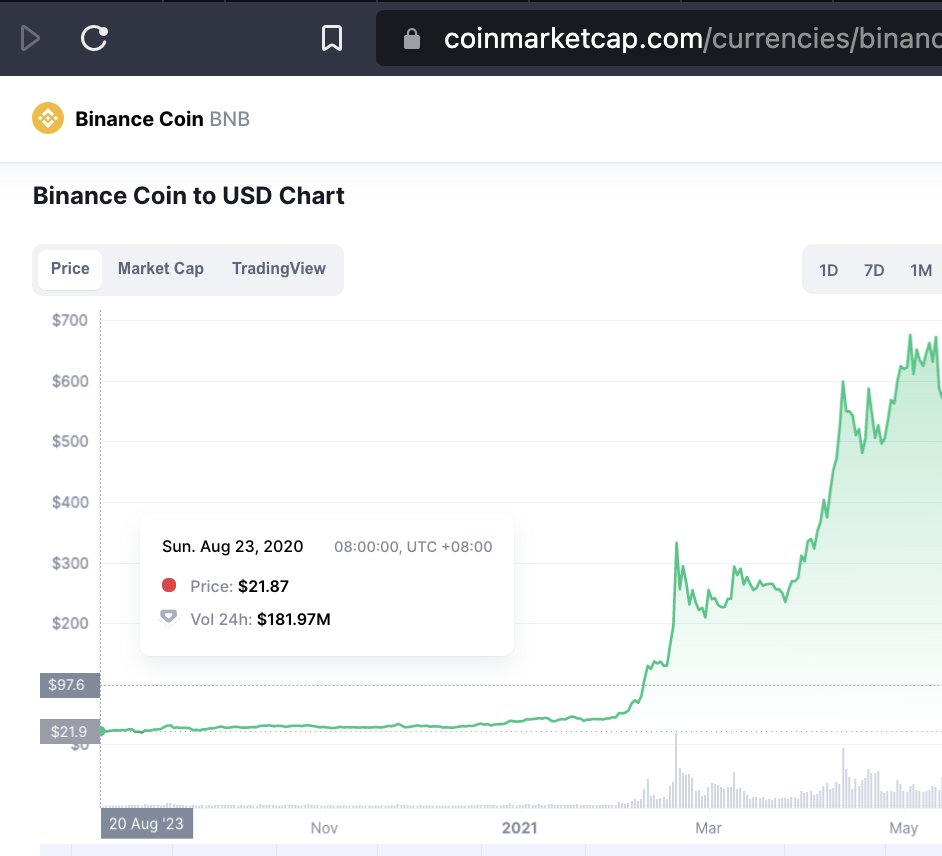Click the $97.6 crosshair price tag
Viewport: 942px width, 856px height.
[x=70, y=685]
